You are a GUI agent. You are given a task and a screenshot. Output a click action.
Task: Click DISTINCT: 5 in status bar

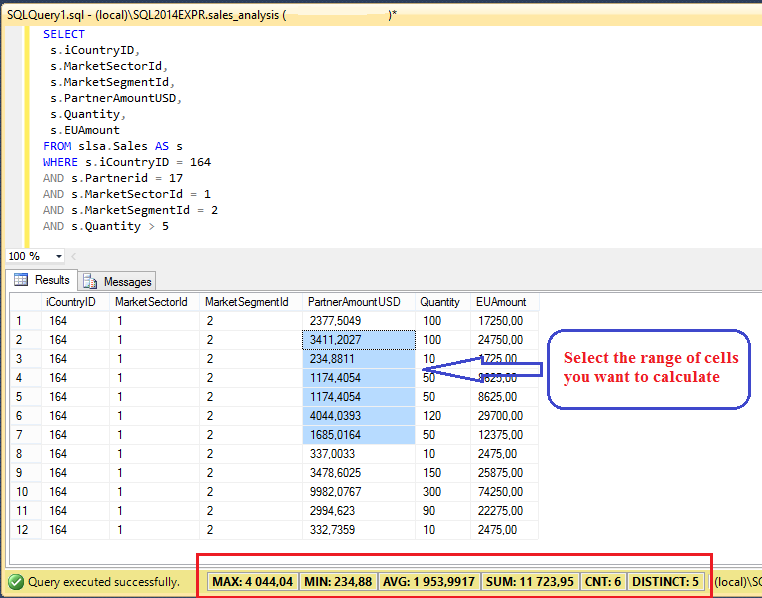pyautogui.click(x=665, y=581)
